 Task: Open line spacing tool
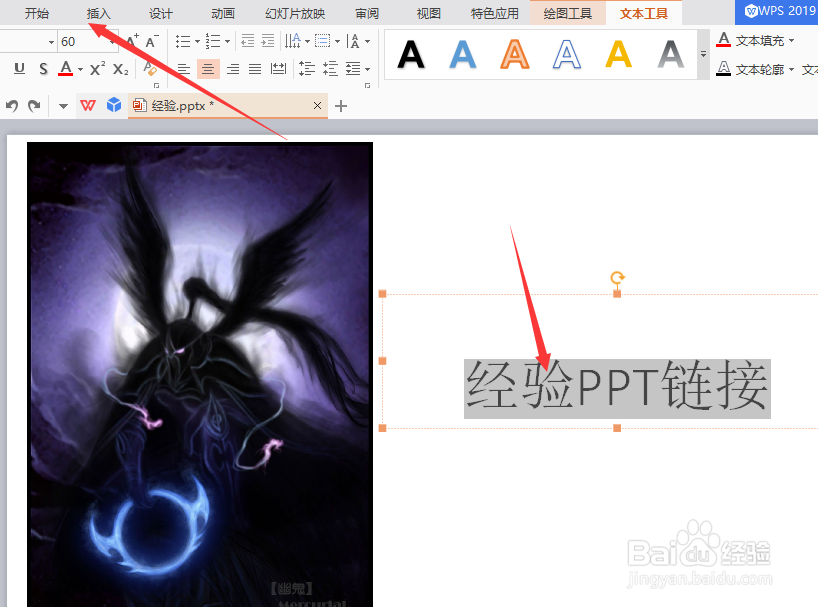[x=307, y=68]
